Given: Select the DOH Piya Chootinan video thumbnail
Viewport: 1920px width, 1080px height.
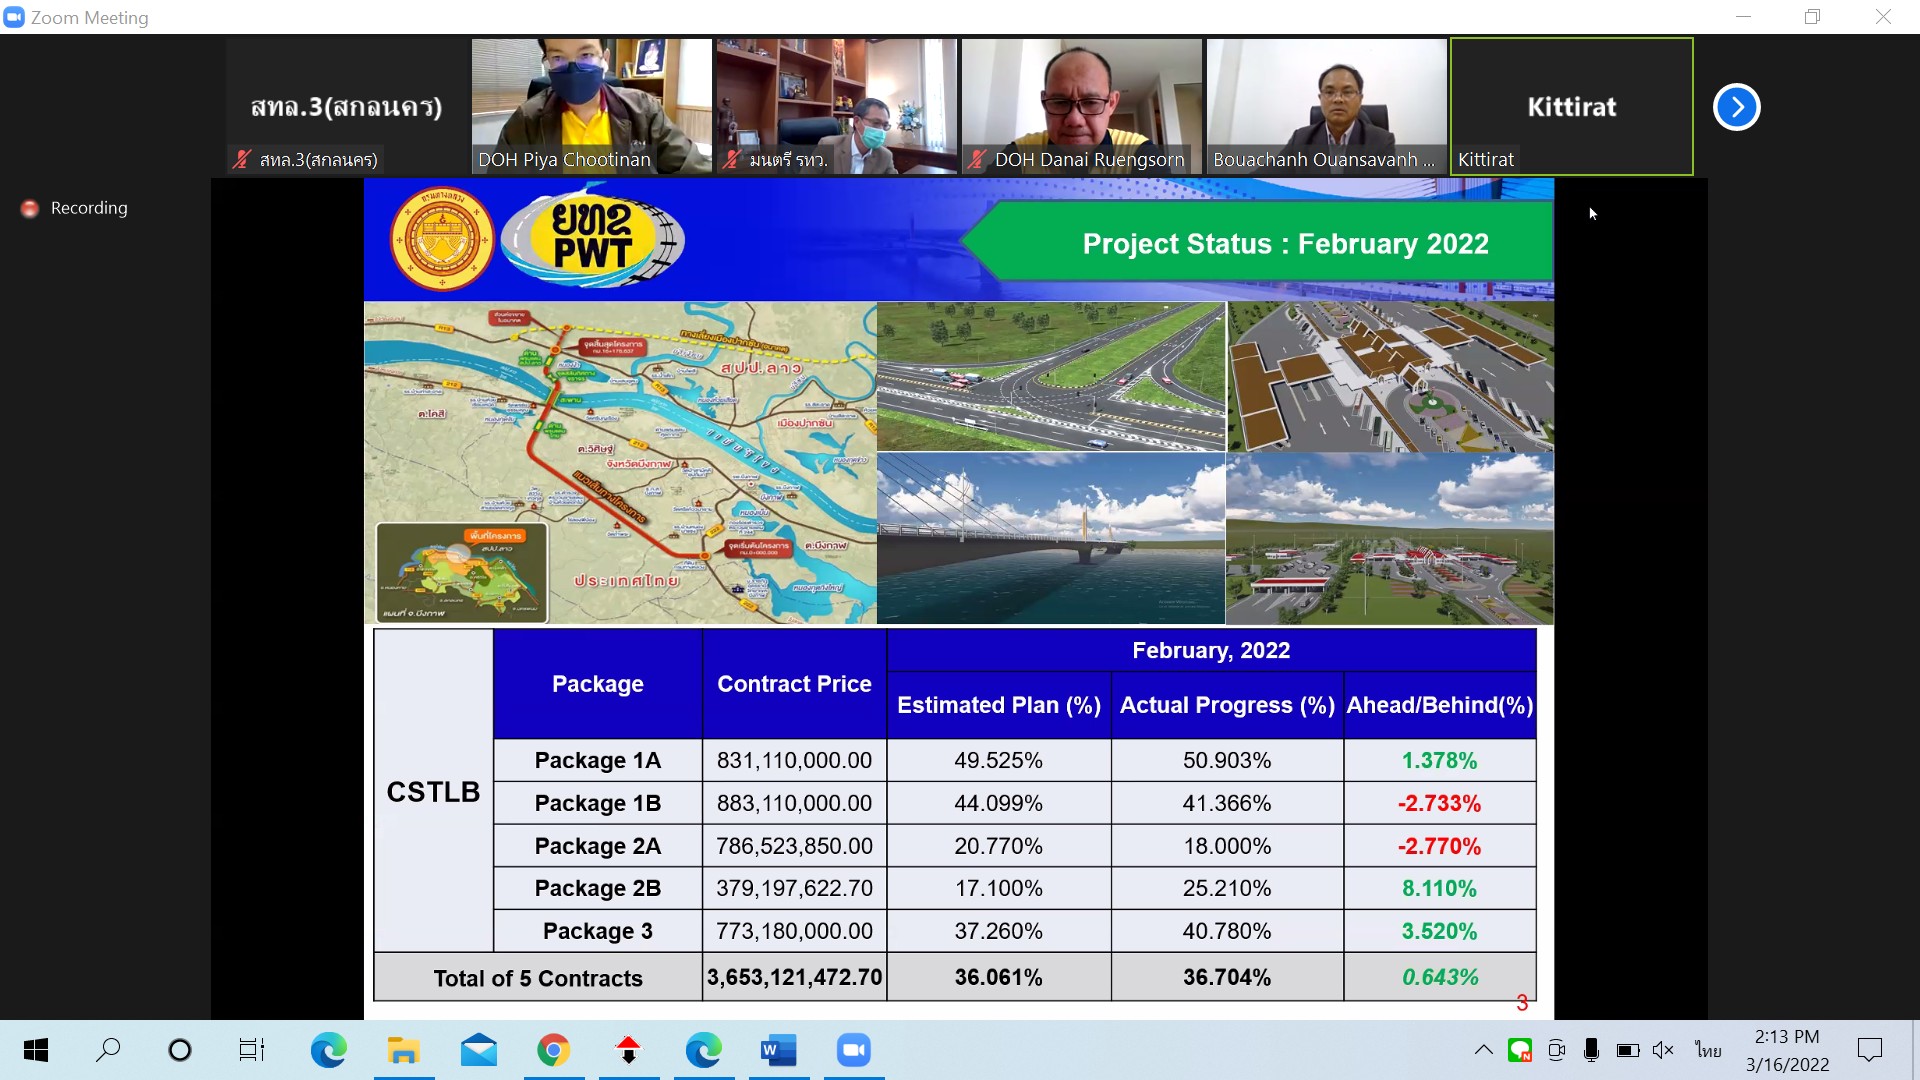Looking at the screenshot, I should [x=591, y=105].
